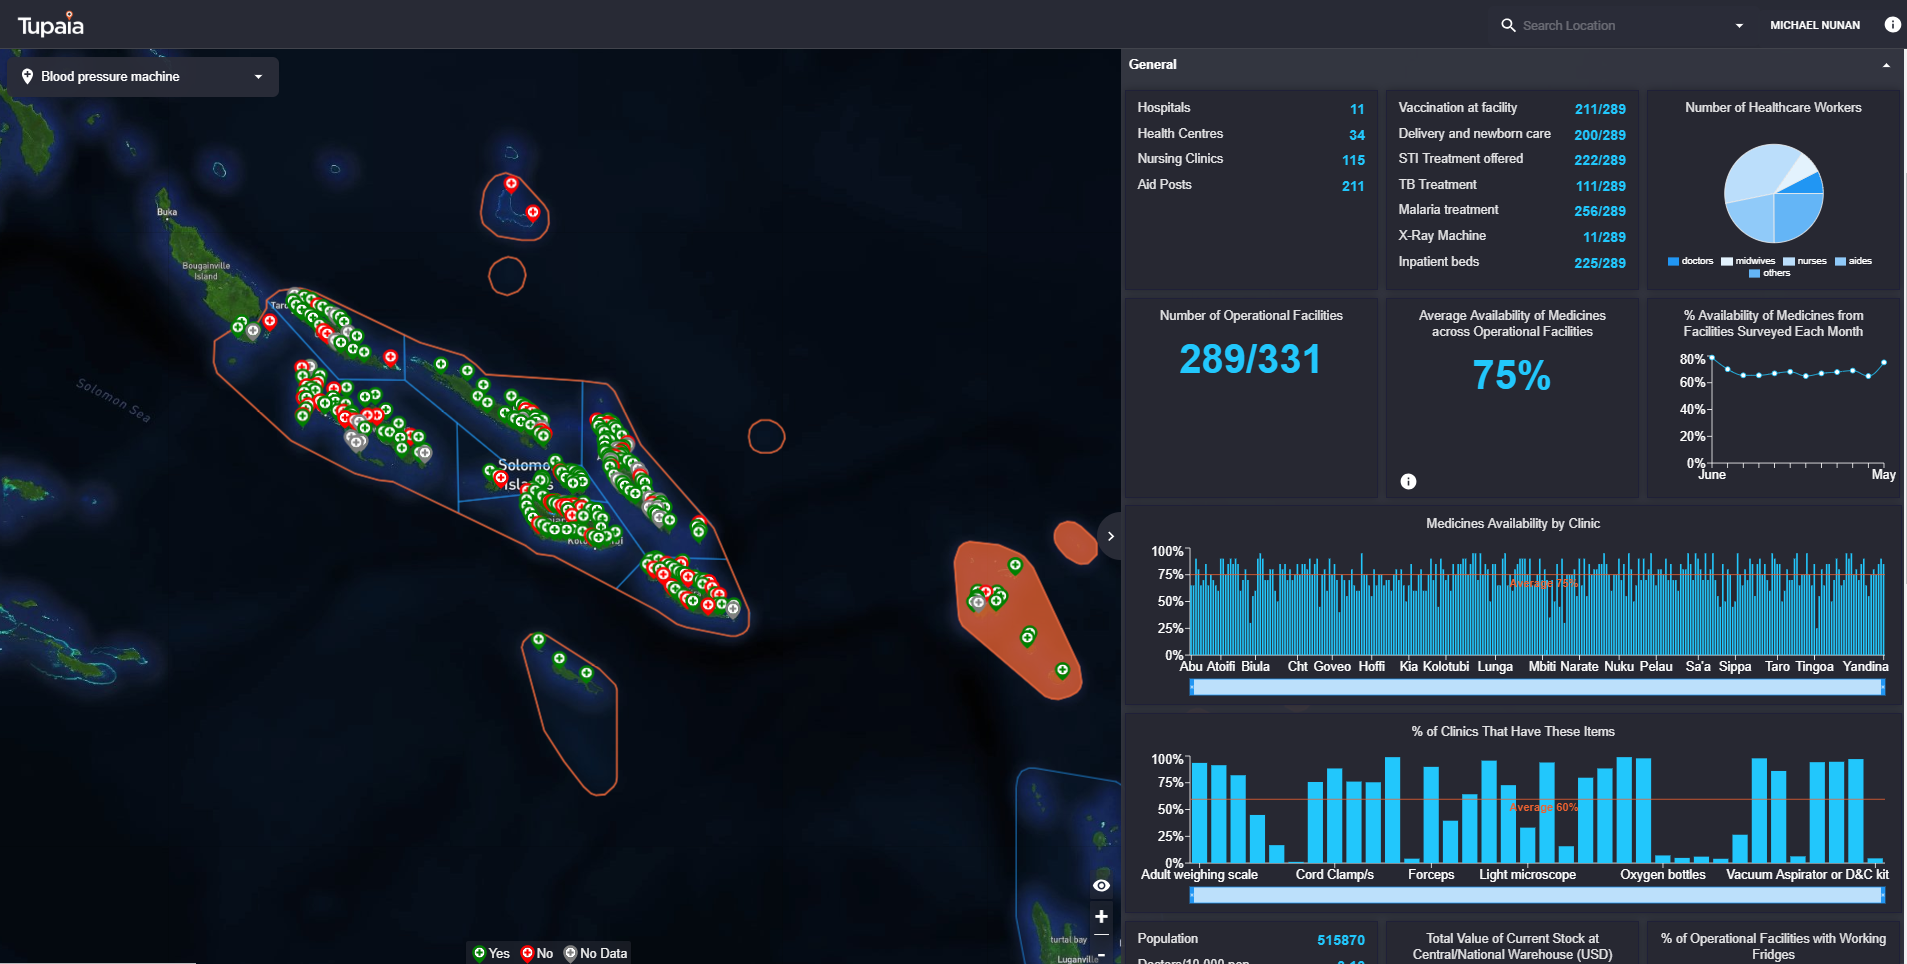The height and width of the screenshot is (964, 1907).
Task: Click the range slider below % of Clinics That Have These Items
Action: point(1537,895)
